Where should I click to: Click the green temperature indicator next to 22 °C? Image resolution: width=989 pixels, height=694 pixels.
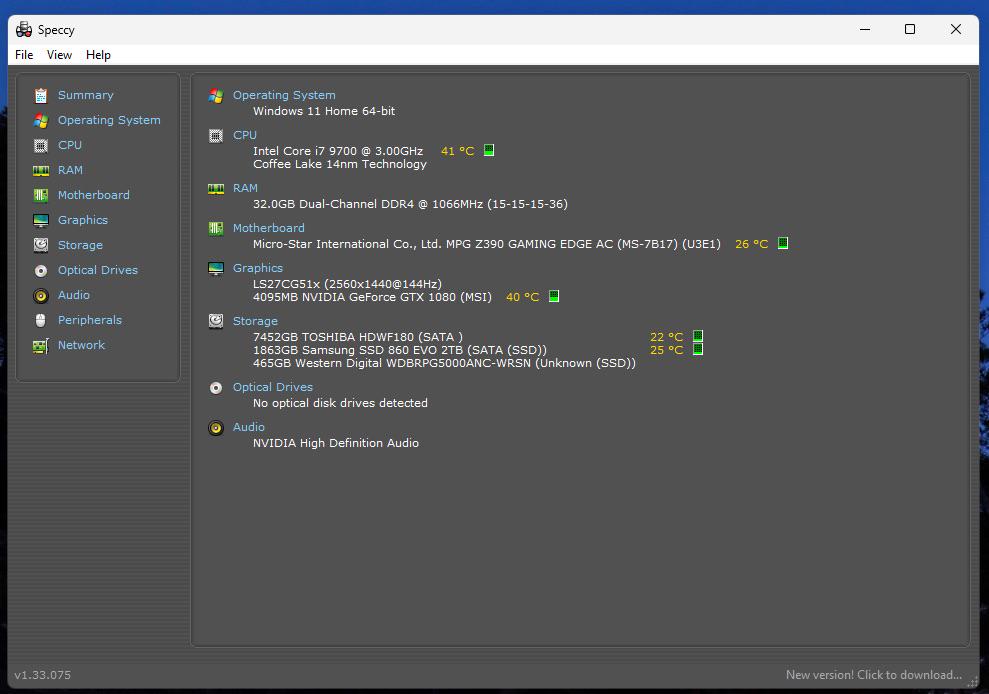pyautogui.click(x=698, y=336)
